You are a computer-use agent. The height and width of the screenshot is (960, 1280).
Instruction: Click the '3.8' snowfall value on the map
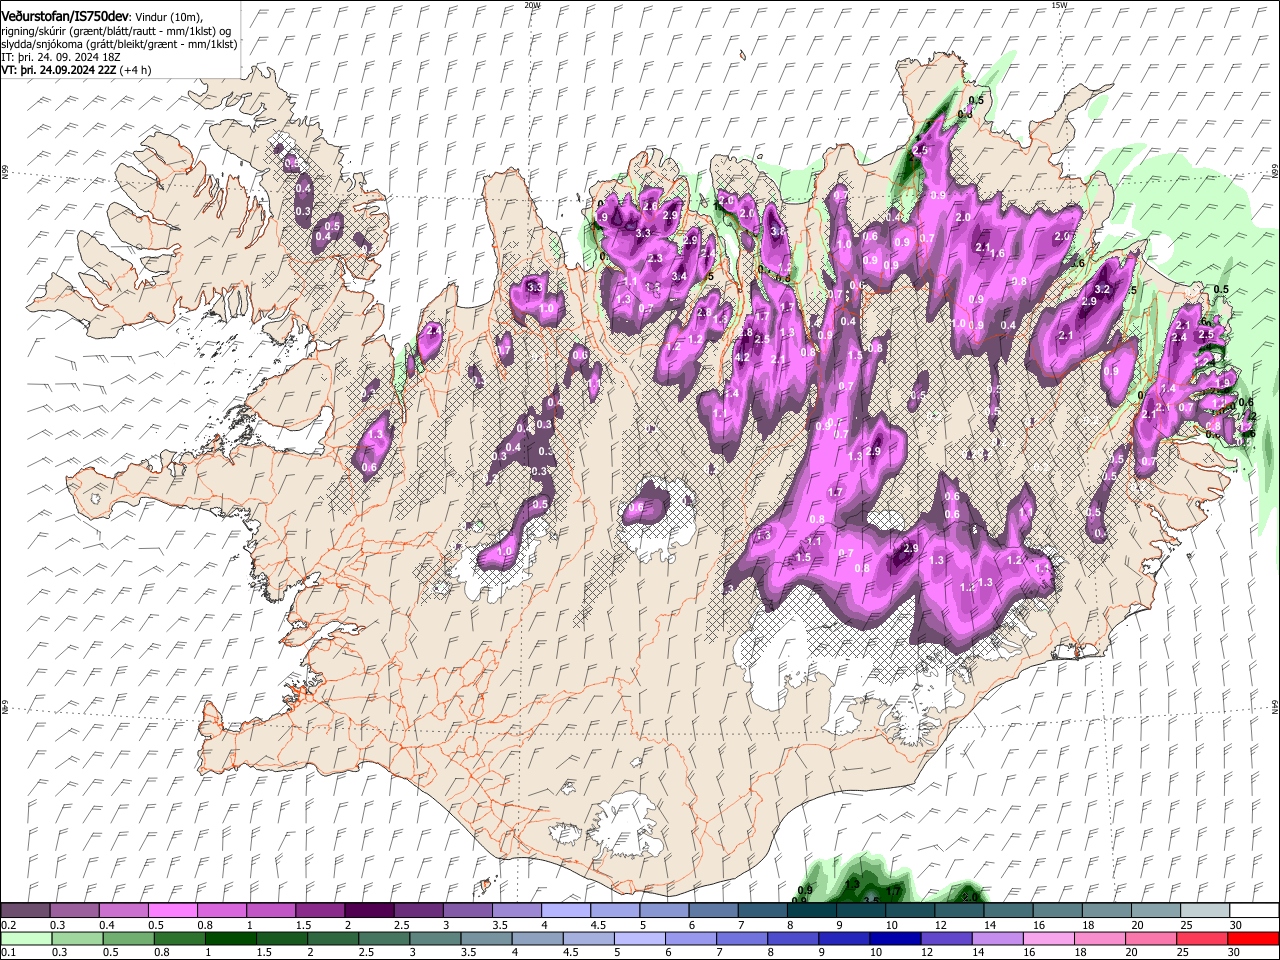[777, 231]
